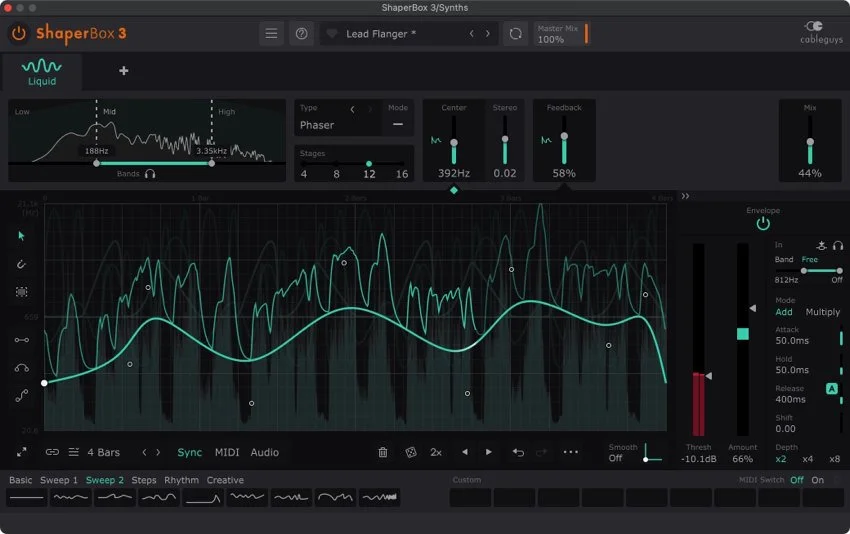Click the Mix slider handle
This screenshot has width=850, height=534.
(810, 142)
